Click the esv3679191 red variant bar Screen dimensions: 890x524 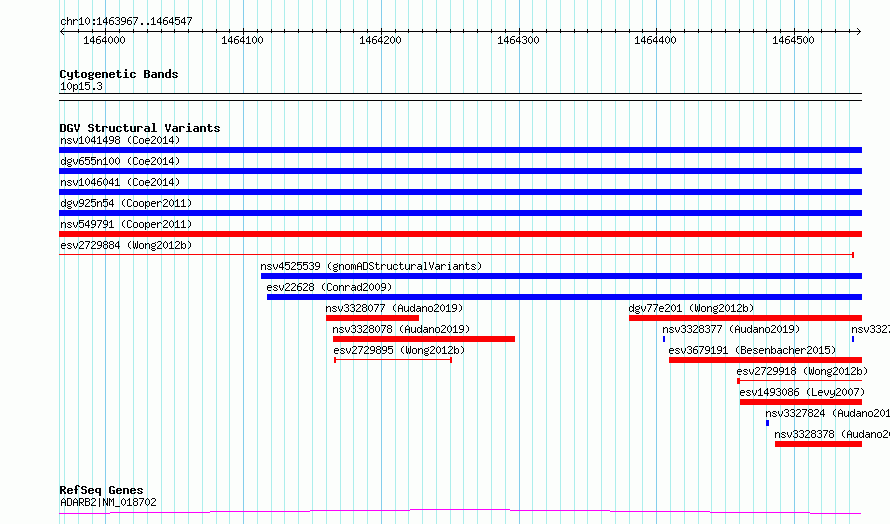coord(765,360)
